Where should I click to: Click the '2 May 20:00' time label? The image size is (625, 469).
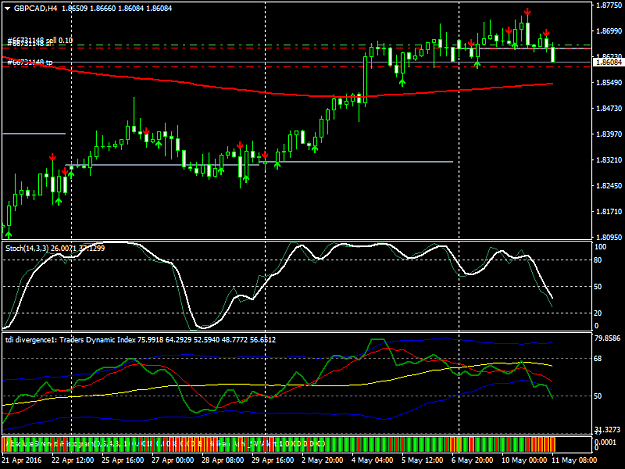(x=322, y=460)
